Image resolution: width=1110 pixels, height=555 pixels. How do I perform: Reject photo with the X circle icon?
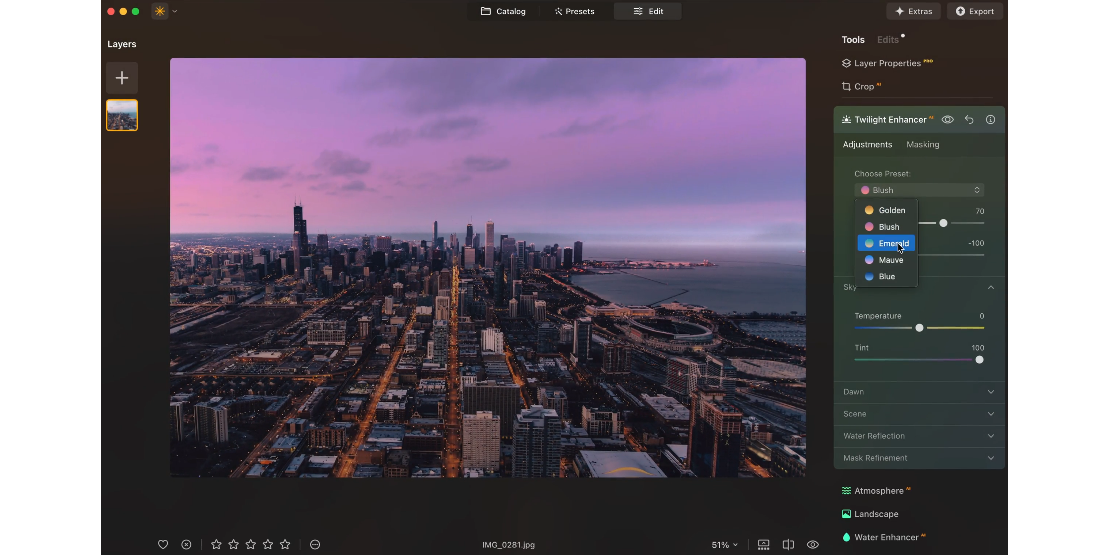coord(186,545)
